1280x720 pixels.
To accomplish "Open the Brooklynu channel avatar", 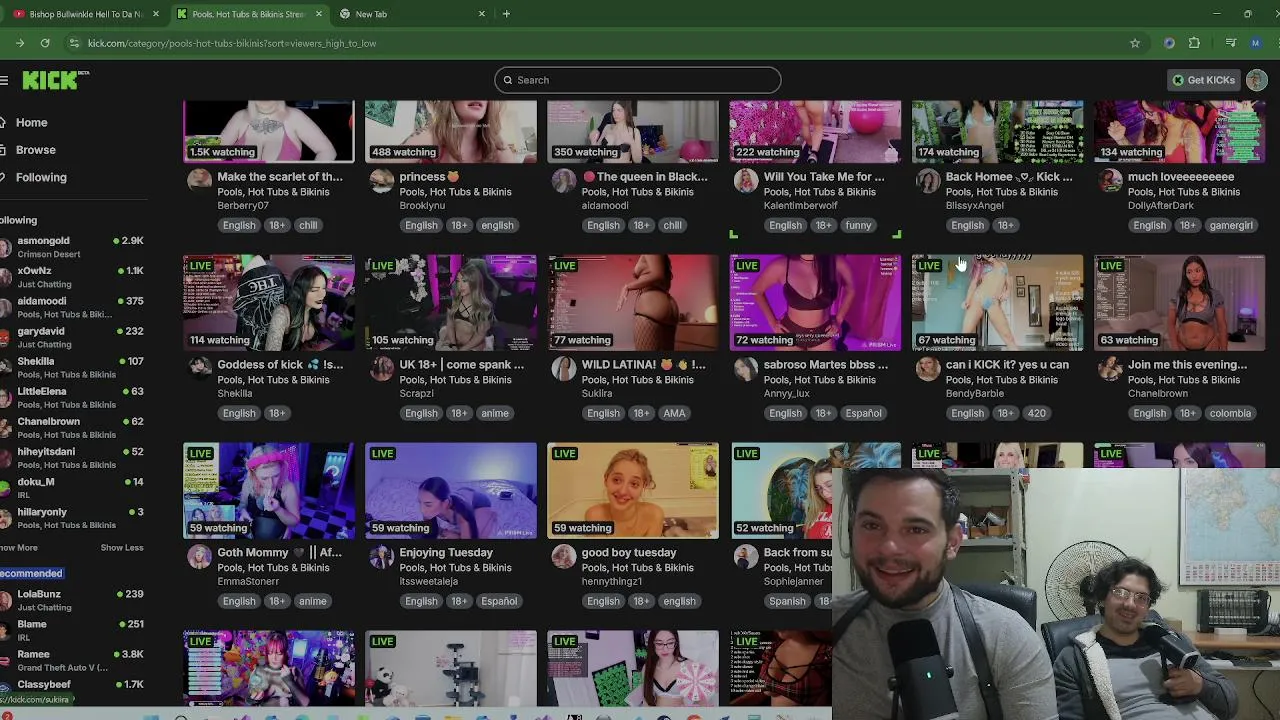I will [382, 181].
